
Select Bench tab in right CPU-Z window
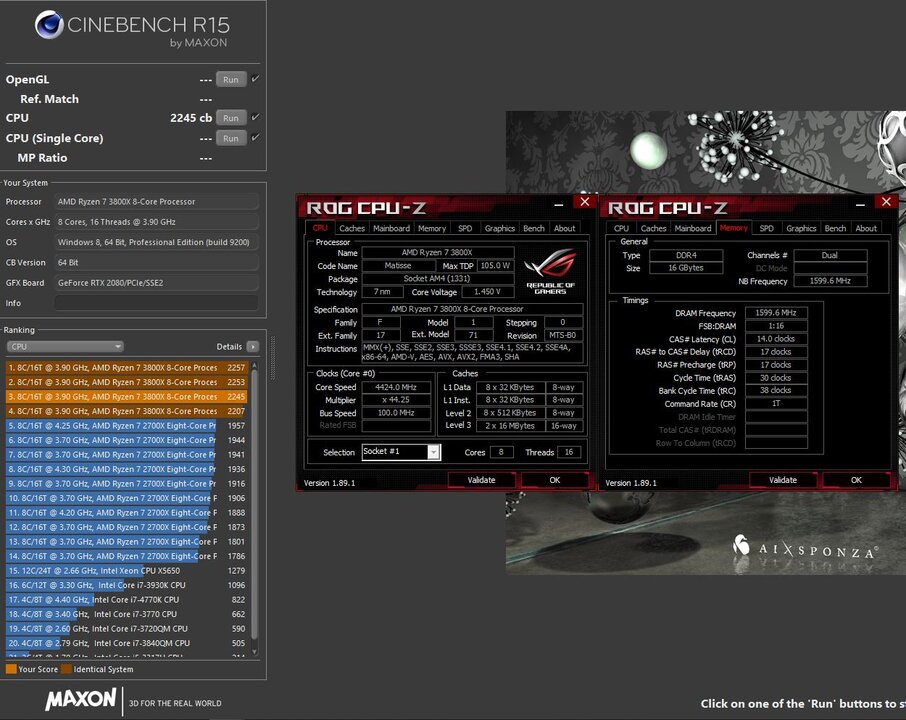pyautogui.click(x=836, y=228)
